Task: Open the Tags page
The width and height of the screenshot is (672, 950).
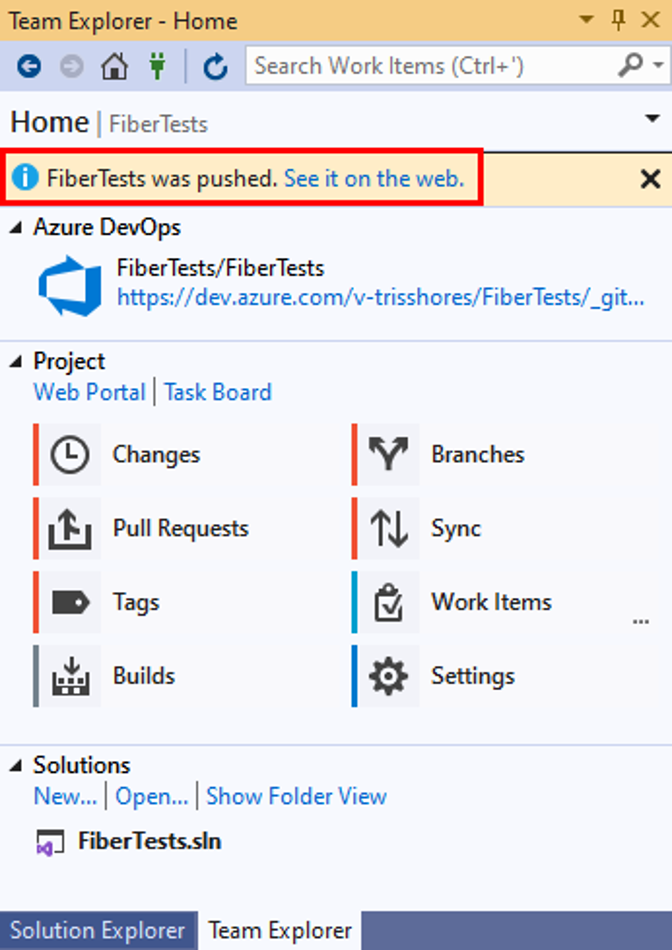Action: (x=135, y=603)
